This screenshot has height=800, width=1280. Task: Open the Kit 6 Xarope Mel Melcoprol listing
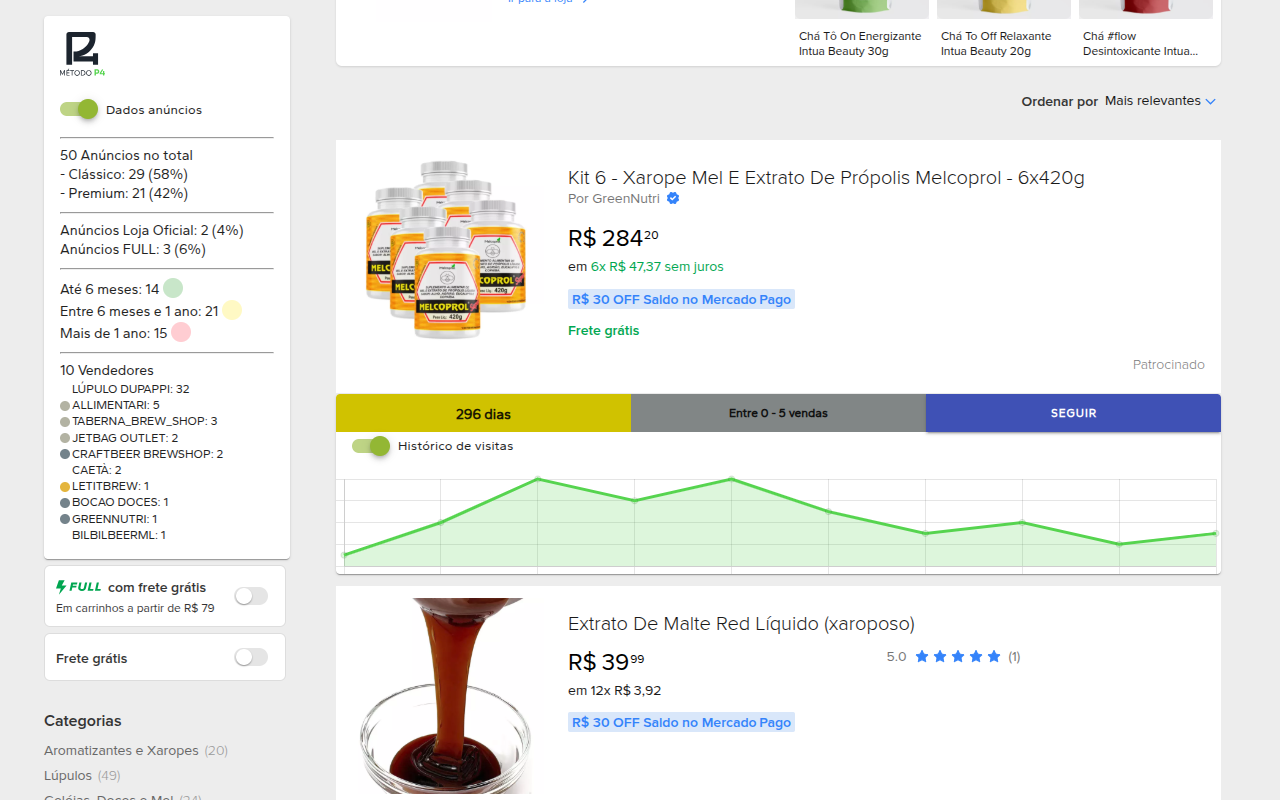coord(826,178)
